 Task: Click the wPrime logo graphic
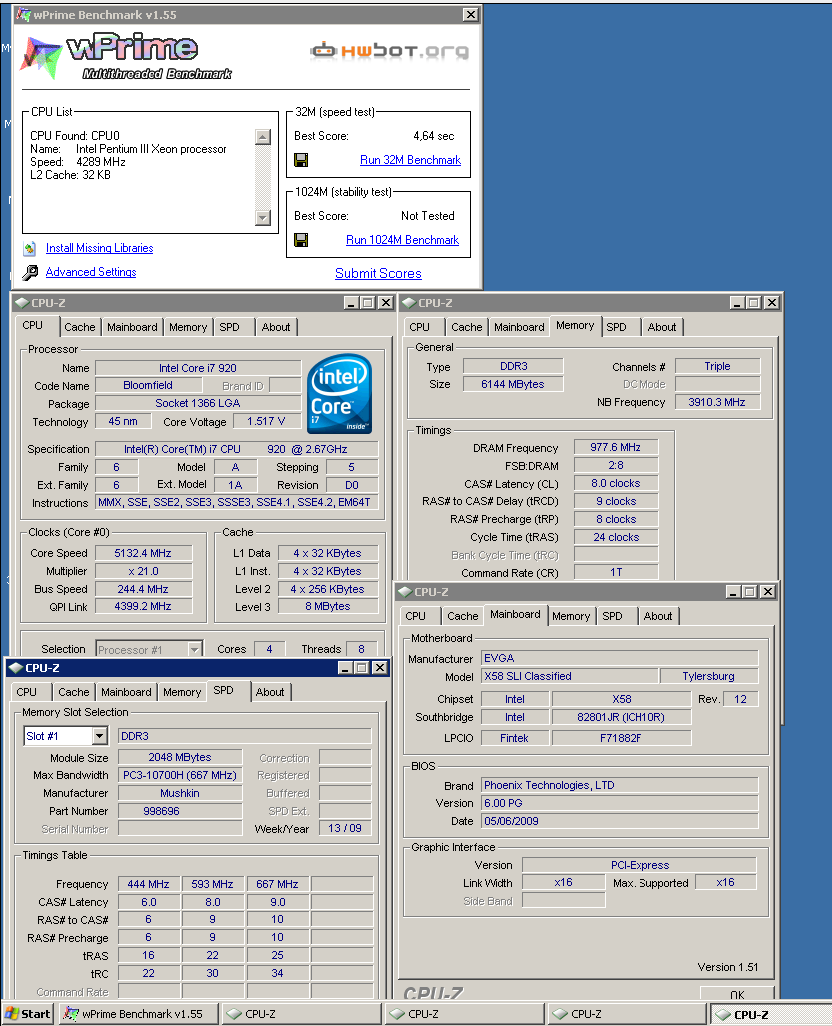coord(128,56)
